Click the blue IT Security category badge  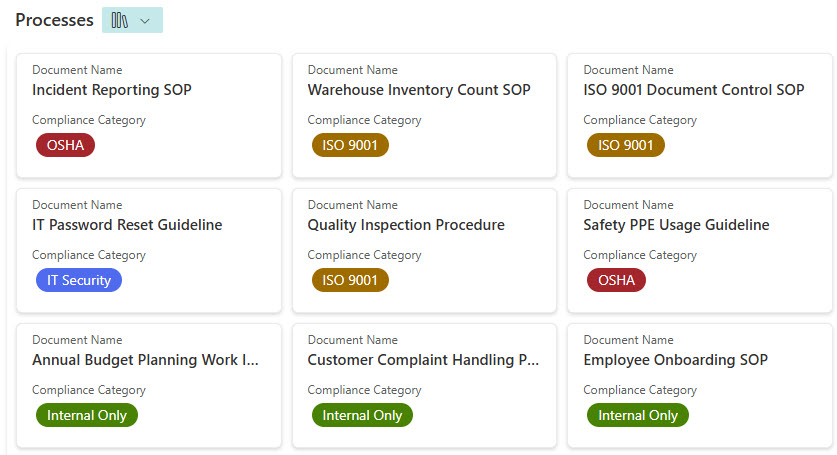(x=79, y=280)
